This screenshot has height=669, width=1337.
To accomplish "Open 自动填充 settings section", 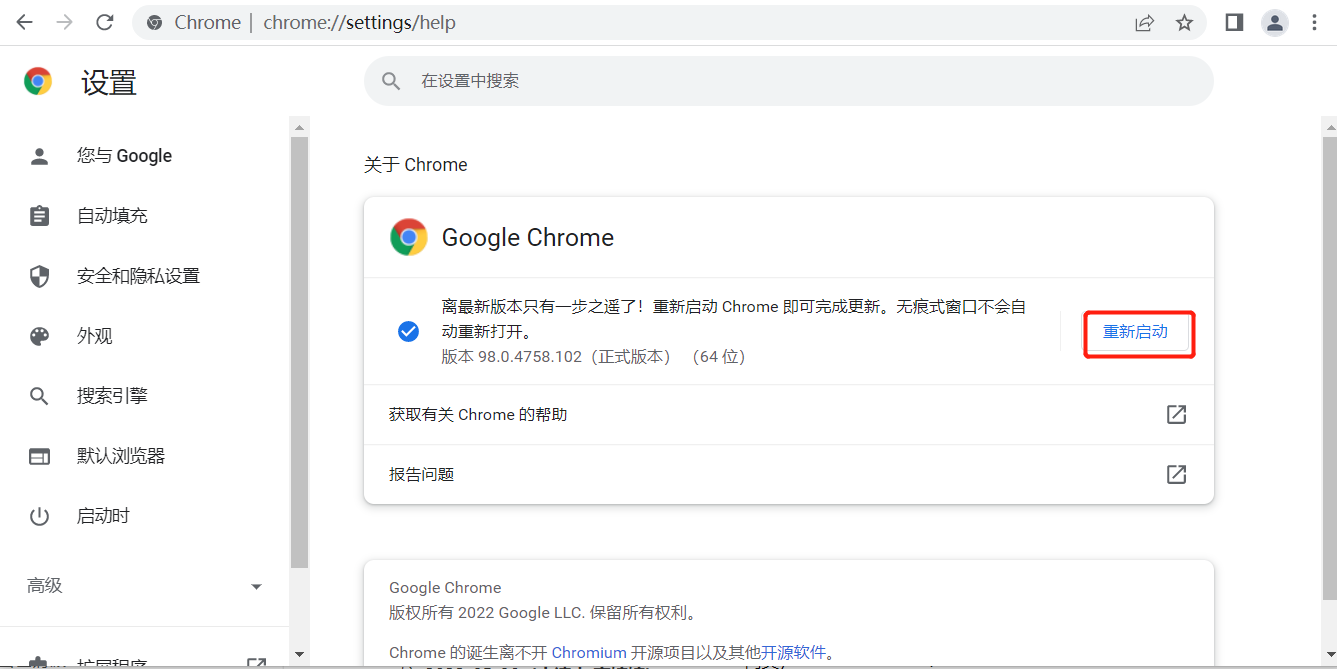I will (x=145, y=216).
